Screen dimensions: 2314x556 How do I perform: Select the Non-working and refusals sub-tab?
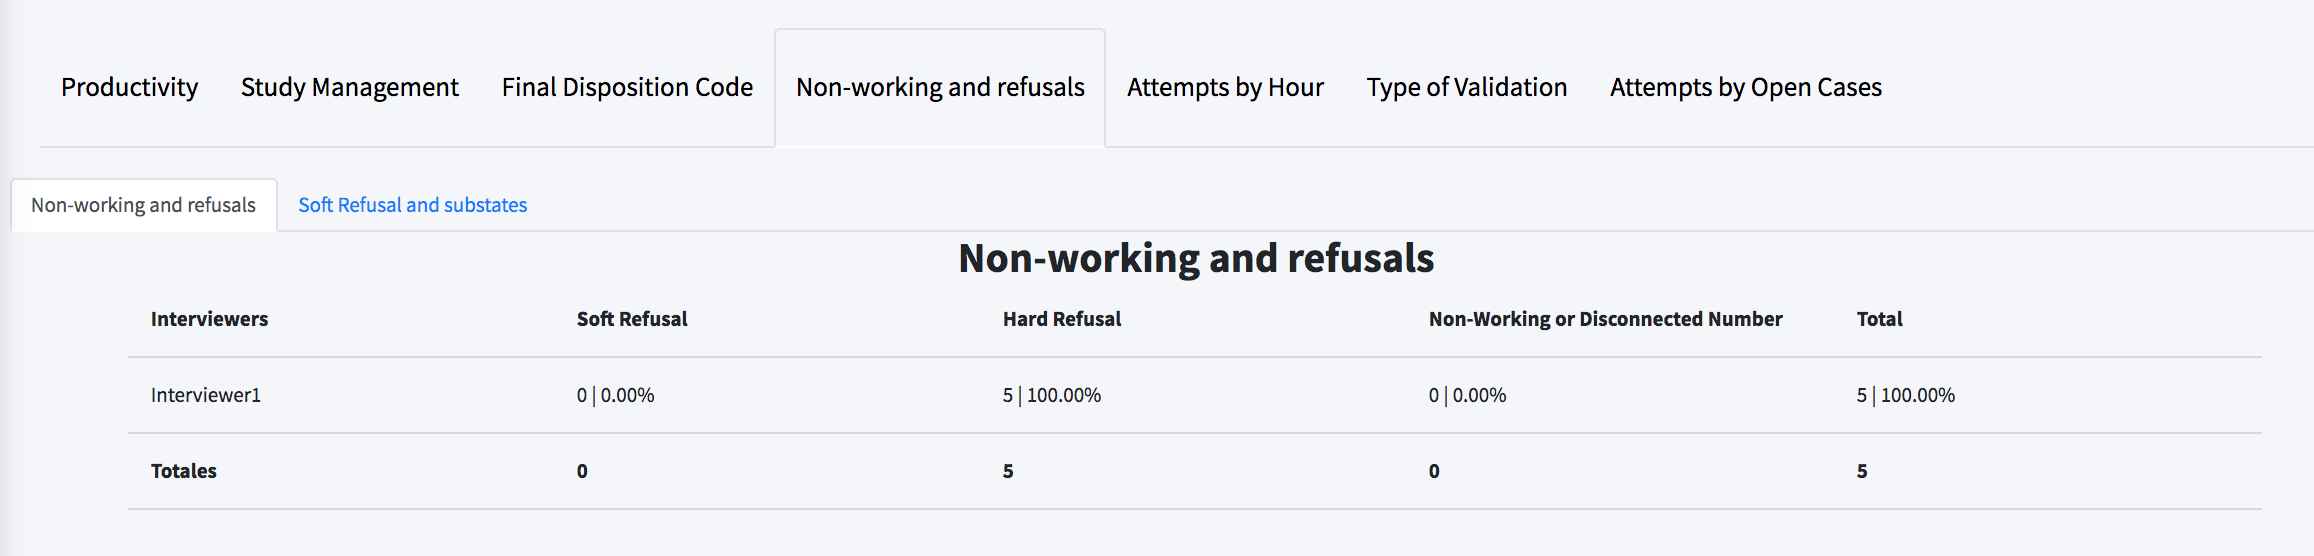coord(144,205)
